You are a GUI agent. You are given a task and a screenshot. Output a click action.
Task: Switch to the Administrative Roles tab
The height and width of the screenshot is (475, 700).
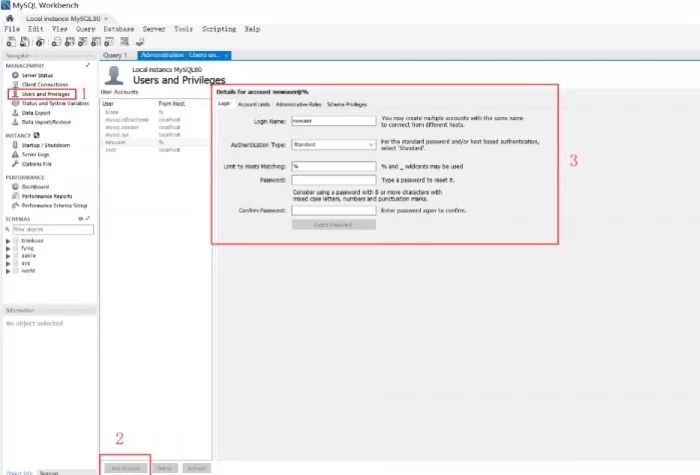pos(299,104)
